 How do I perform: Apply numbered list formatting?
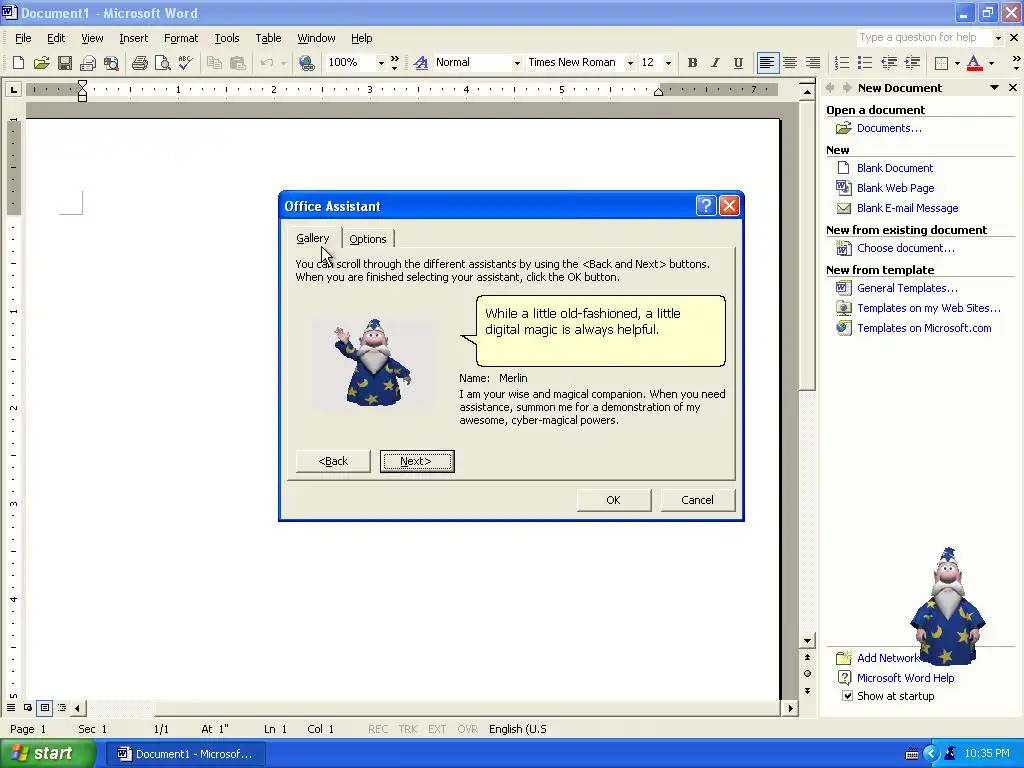point(842,63)
